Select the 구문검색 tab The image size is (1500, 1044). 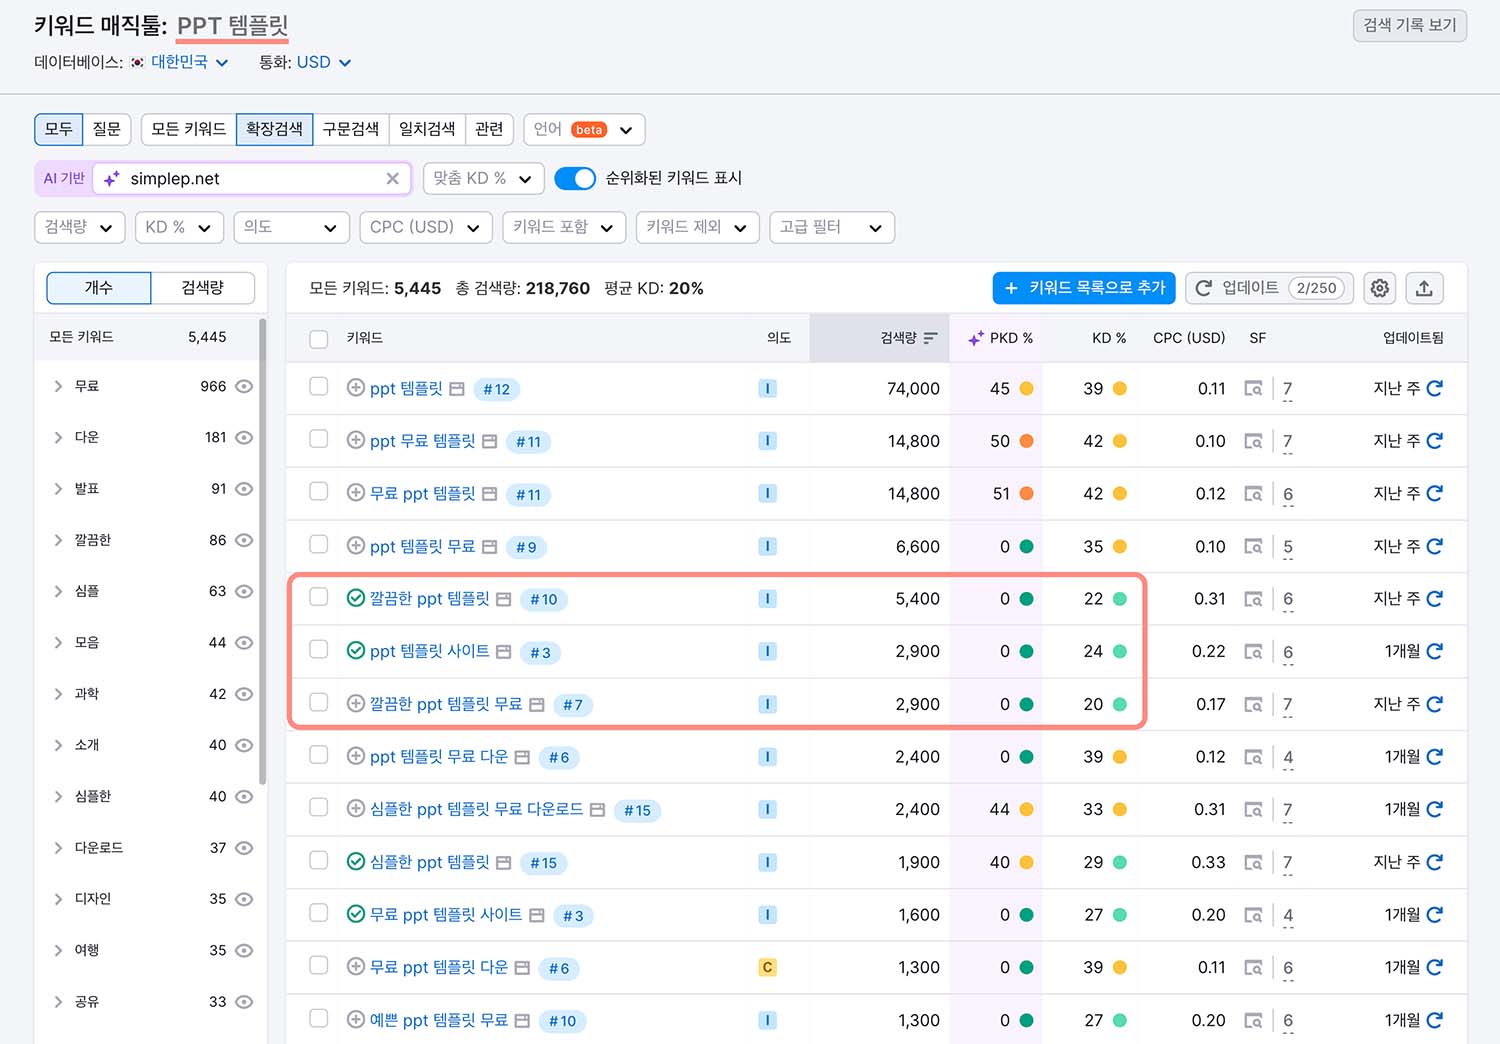pyautogui.click(x=350, y=129)
